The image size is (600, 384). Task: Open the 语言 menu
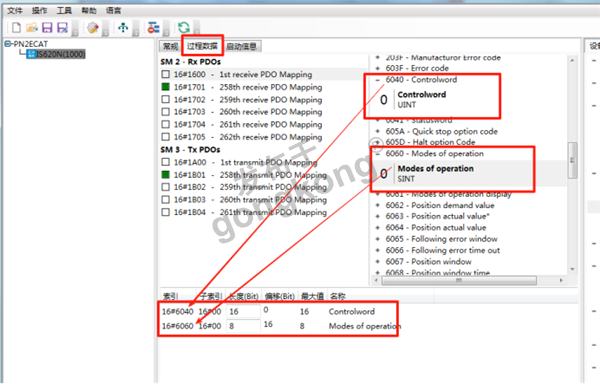pyautogui.click(x=113, y=10)
